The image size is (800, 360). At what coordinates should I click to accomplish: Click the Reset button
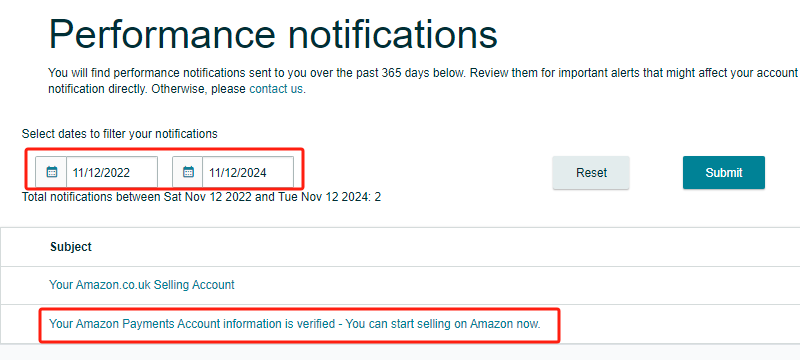pyautogui.click(x=591, y=173)
